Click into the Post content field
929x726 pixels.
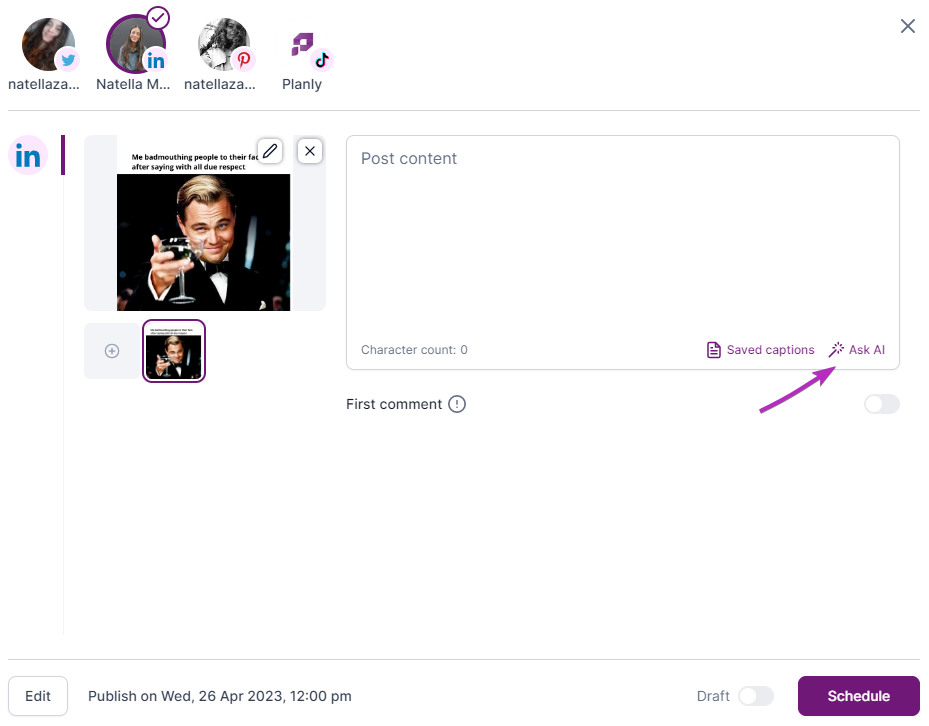pyautogui.click(x=623, y=240)
